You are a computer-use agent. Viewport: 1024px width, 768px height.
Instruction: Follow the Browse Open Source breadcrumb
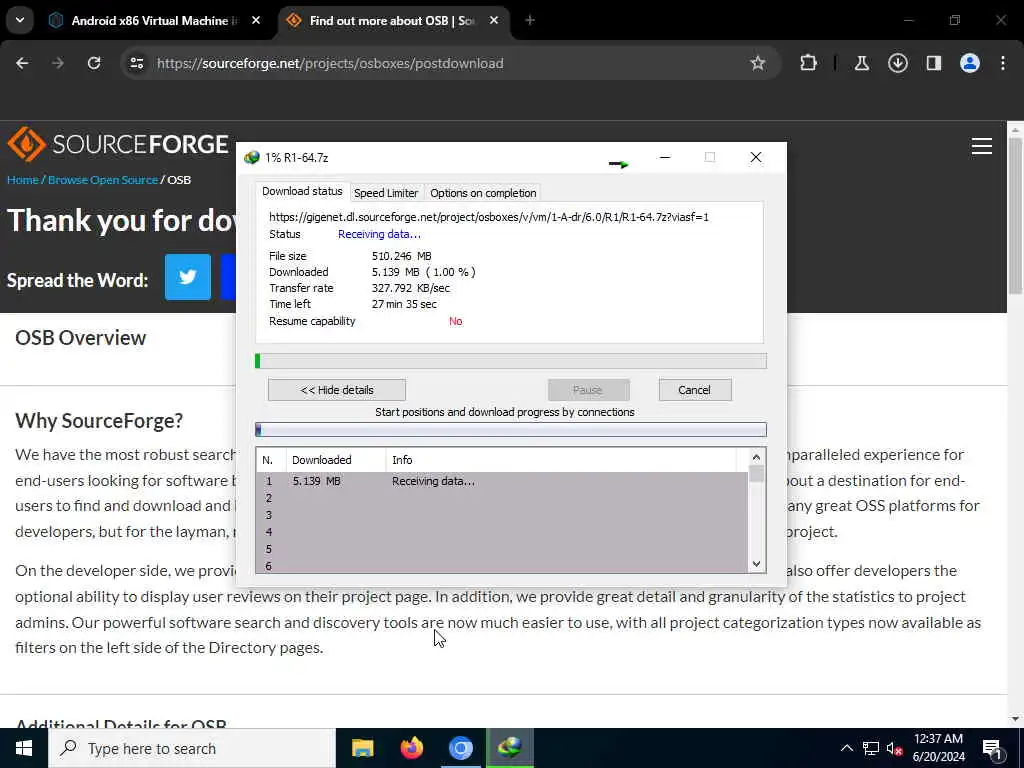click(x=103, y=180)
